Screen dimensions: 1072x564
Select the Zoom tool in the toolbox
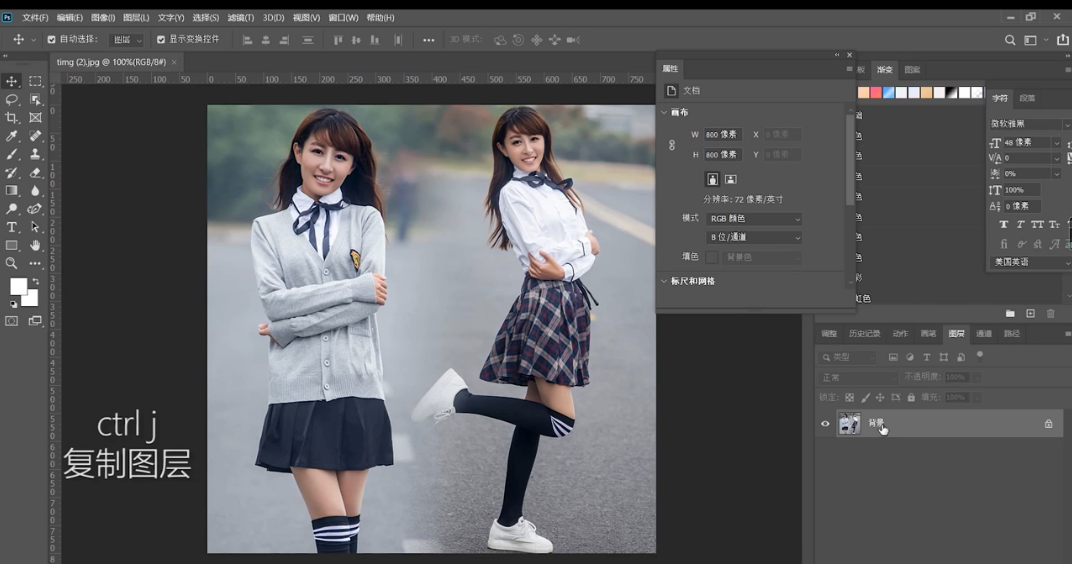pyautogui.click(x=12, y=263)
